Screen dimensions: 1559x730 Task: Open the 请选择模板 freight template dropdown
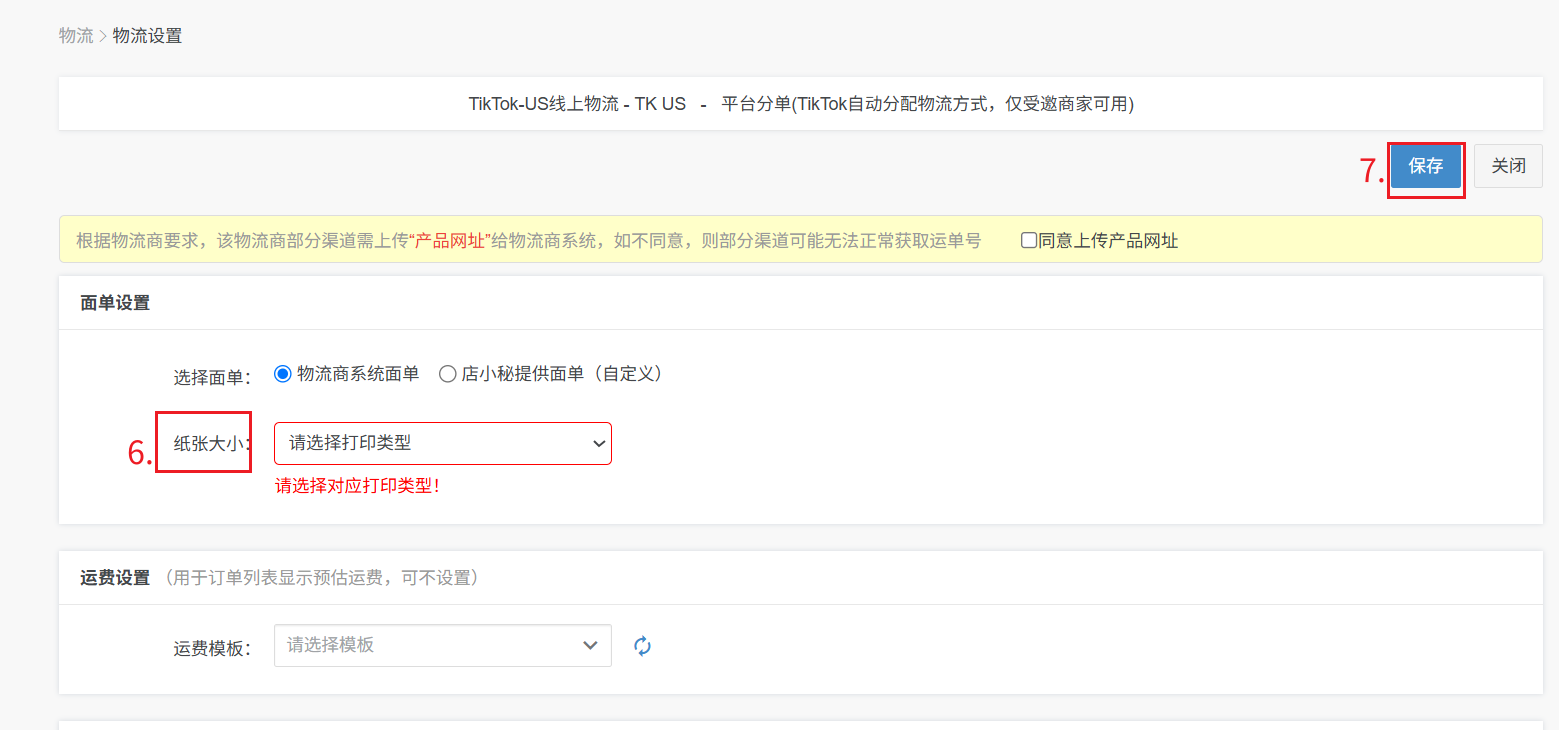[443, 645]
